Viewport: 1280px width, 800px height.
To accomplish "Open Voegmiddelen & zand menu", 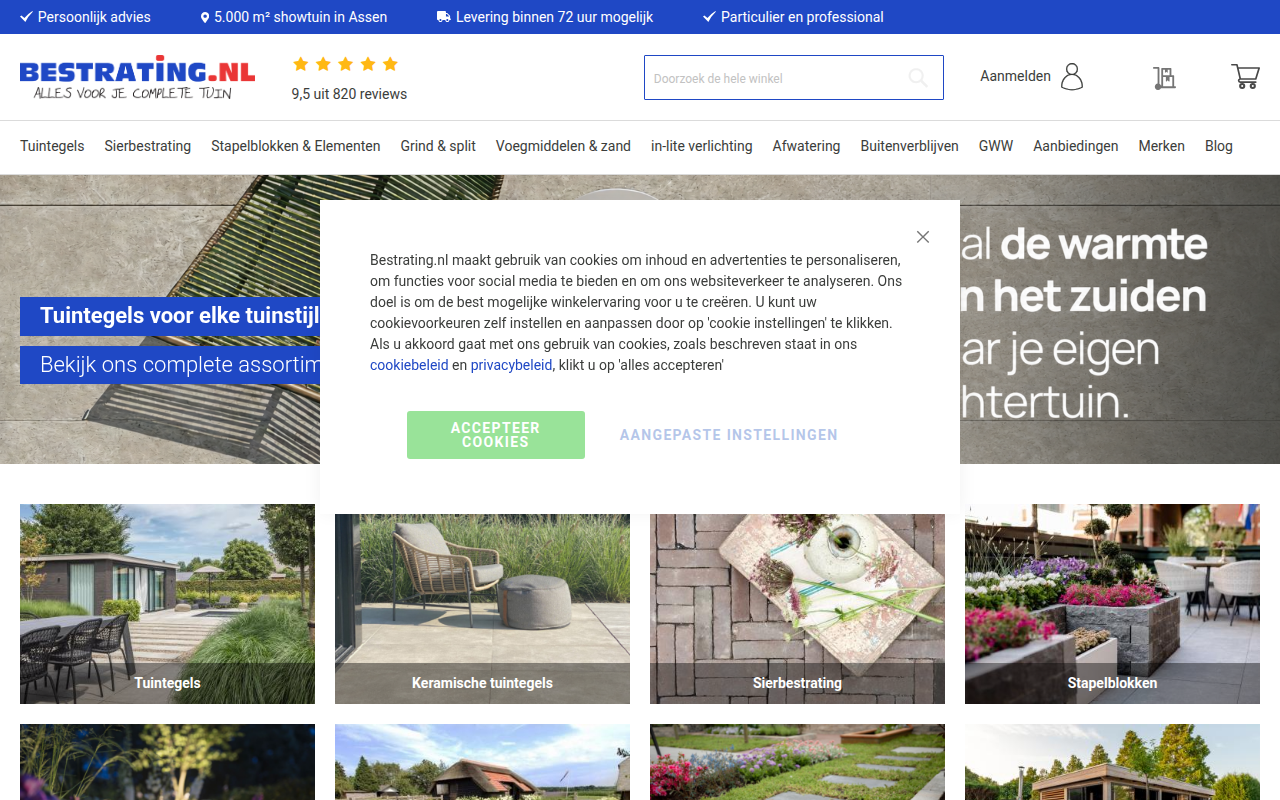I will [x=563, y=146].
